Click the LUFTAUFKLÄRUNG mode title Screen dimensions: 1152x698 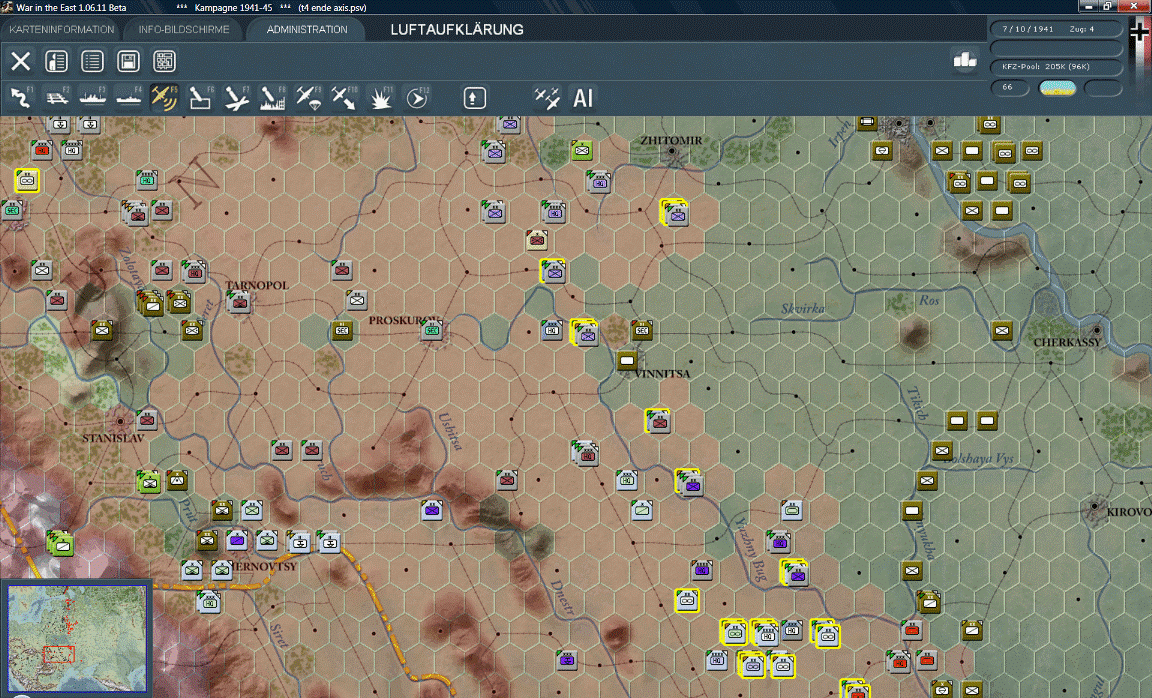457,29
